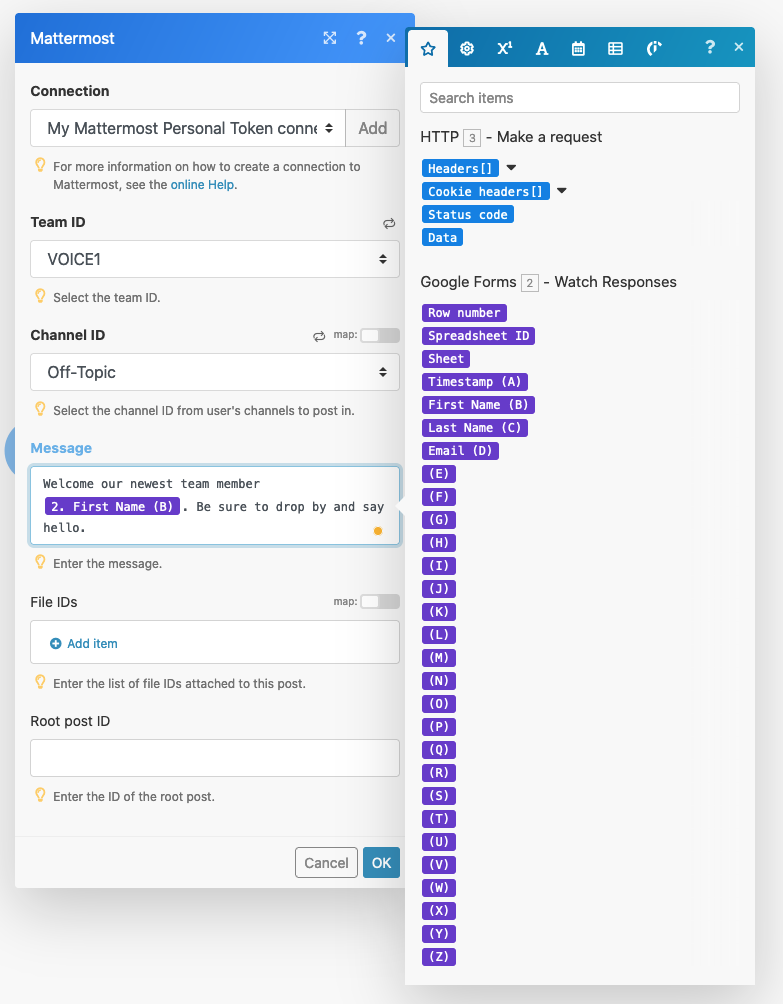The width and height of the screenshot is (783, 1004).
Task: Open the general functions gear tab
Action: (467, 48)
